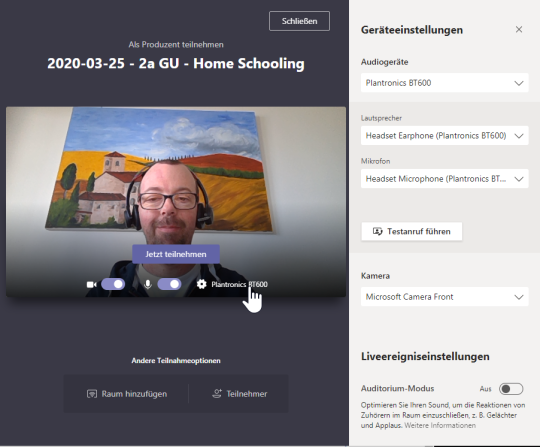The height and width of the screenshot is (447, 540).
Task: Open device settings via gear icon
Action: tap(201, 284)
